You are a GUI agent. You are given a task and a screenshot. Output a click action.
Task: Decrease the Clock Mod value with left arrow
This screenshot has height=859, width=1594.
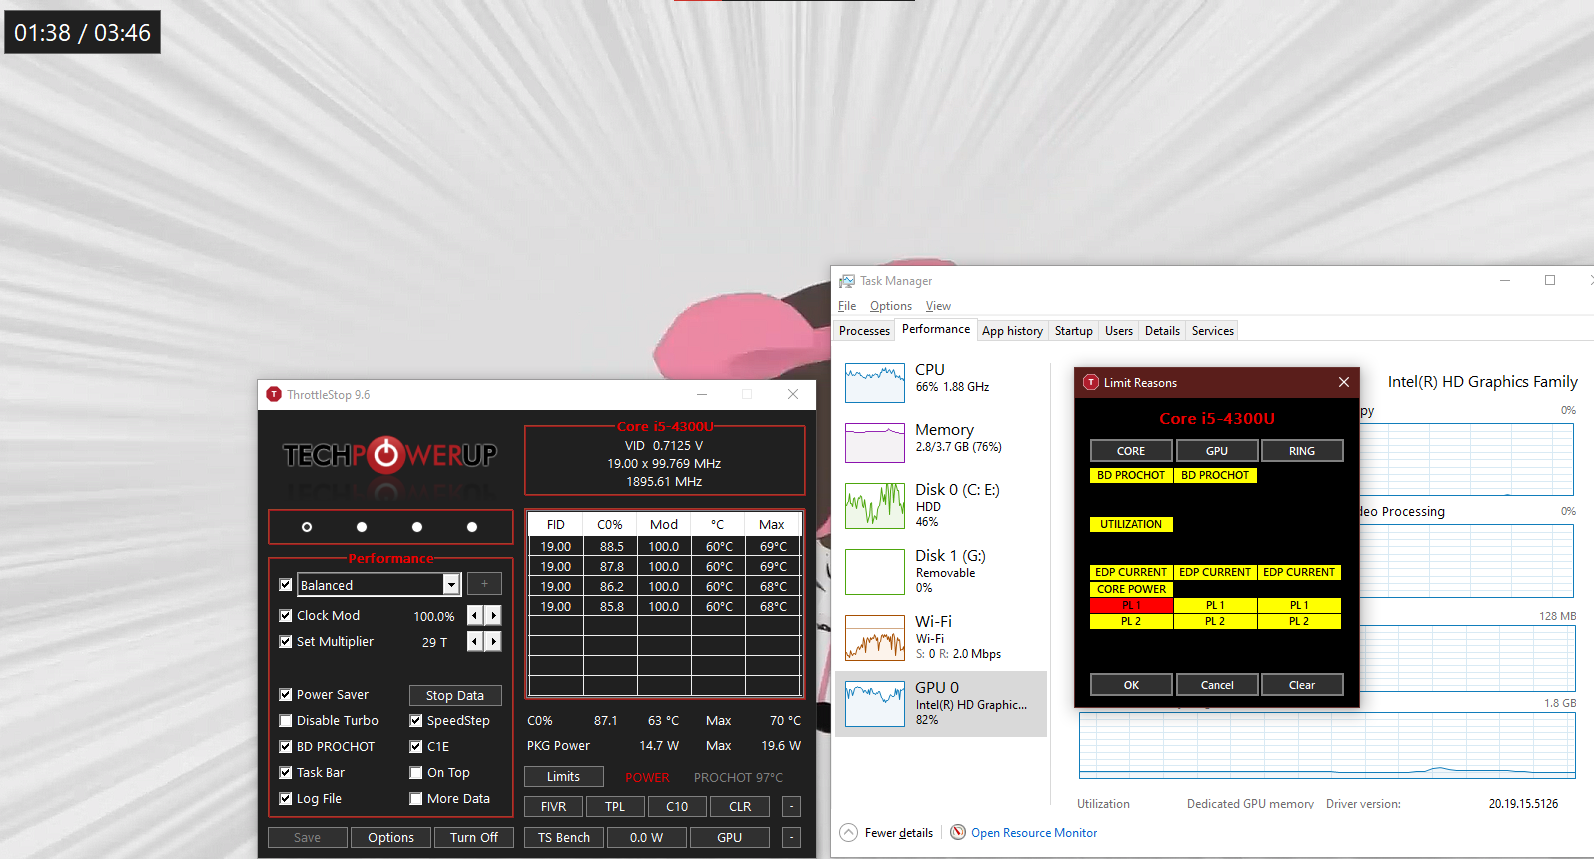click(475, 616)
